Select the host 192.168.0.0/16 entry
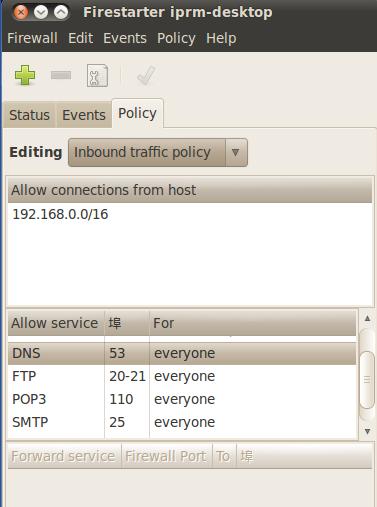 tap(60, 214)
